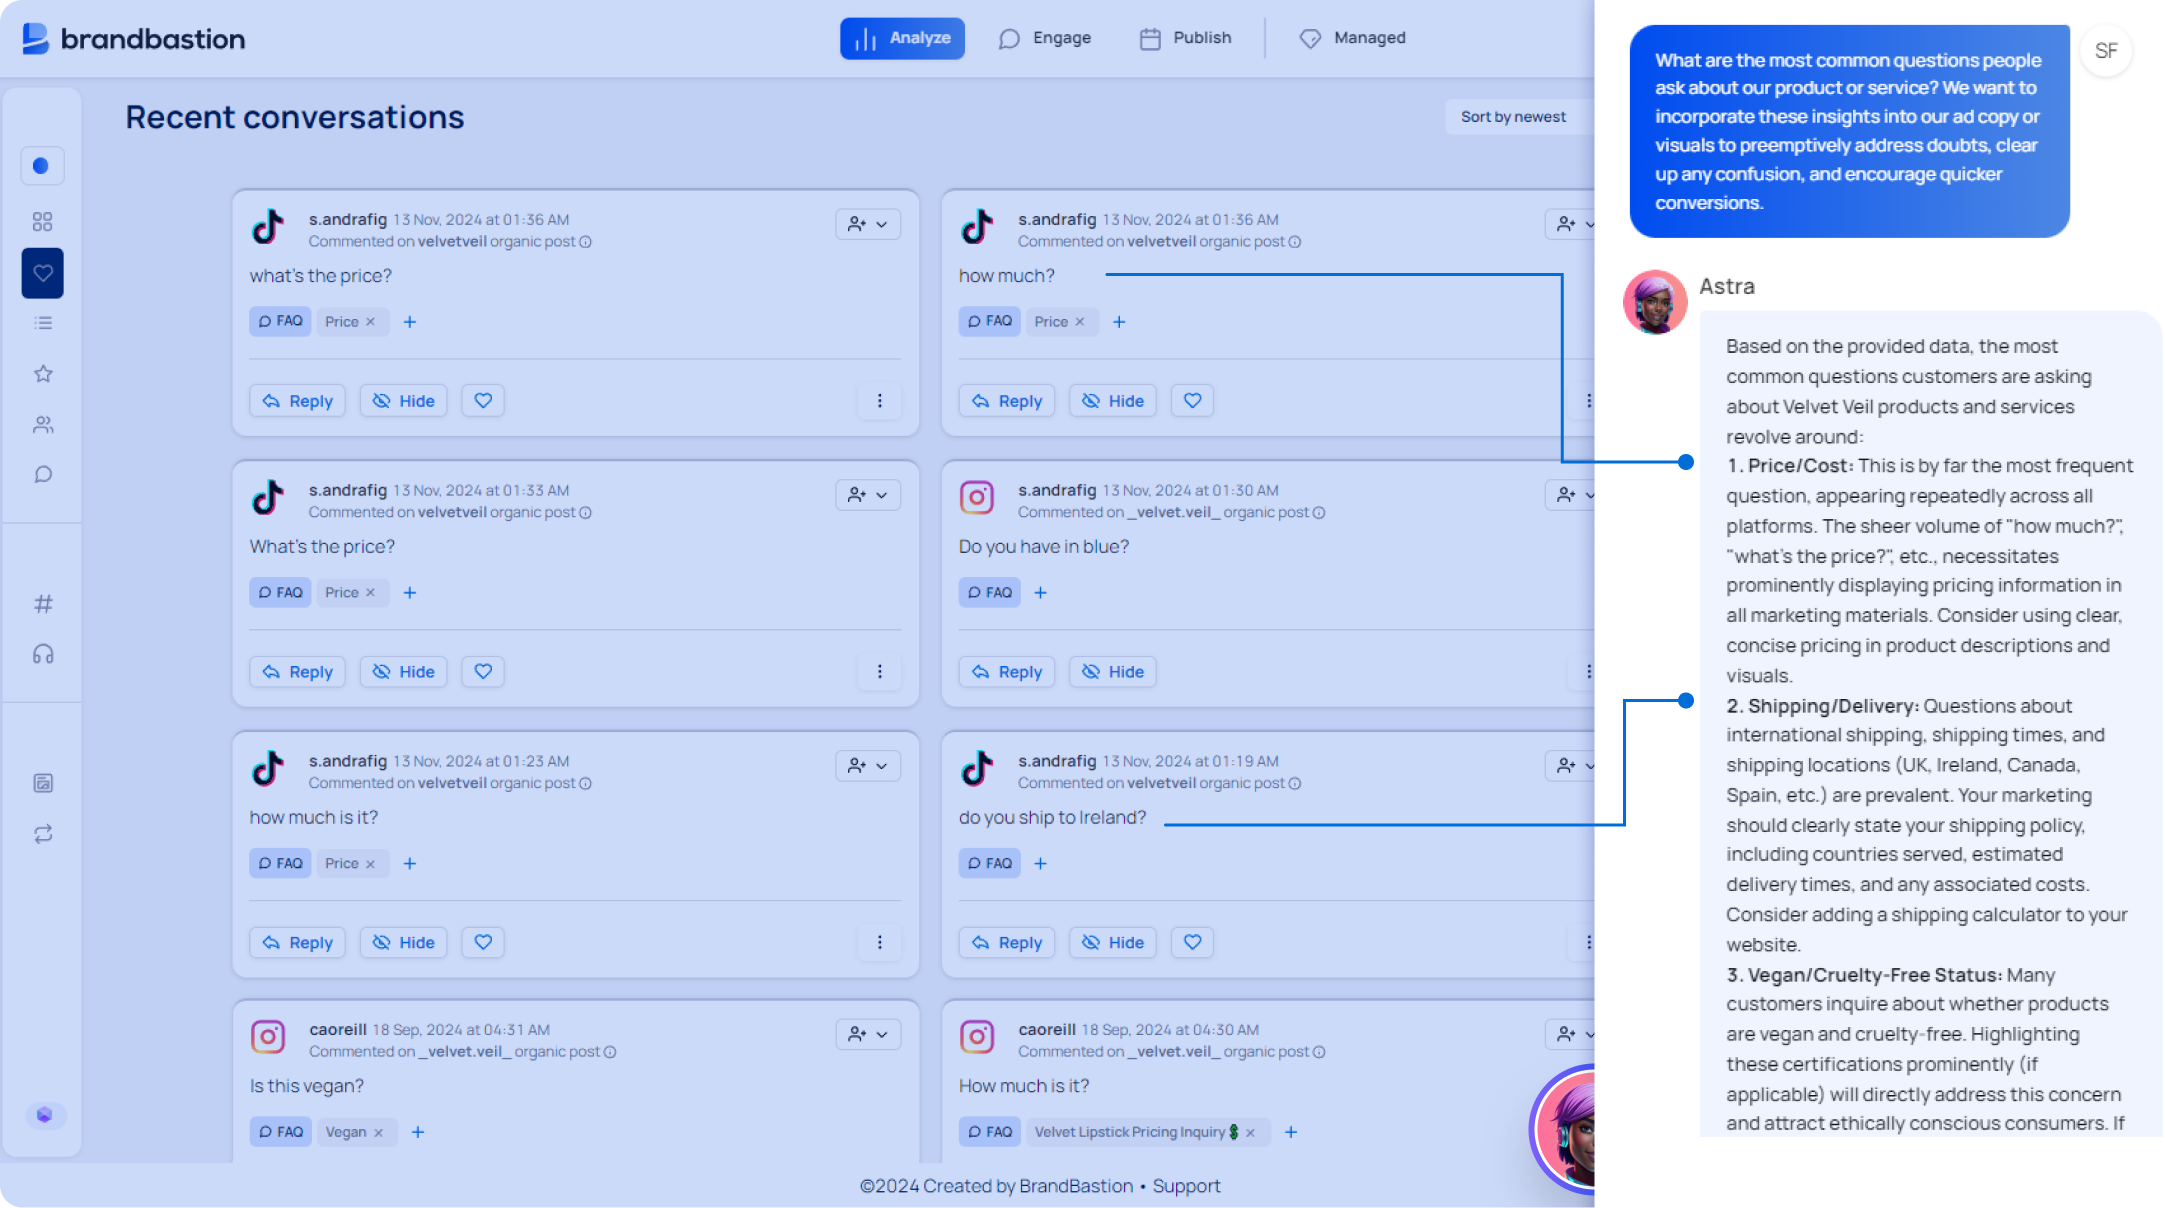Screen dimensions: 2165x1208
Task: Open the Publish section
Action: click(1185, 38)
